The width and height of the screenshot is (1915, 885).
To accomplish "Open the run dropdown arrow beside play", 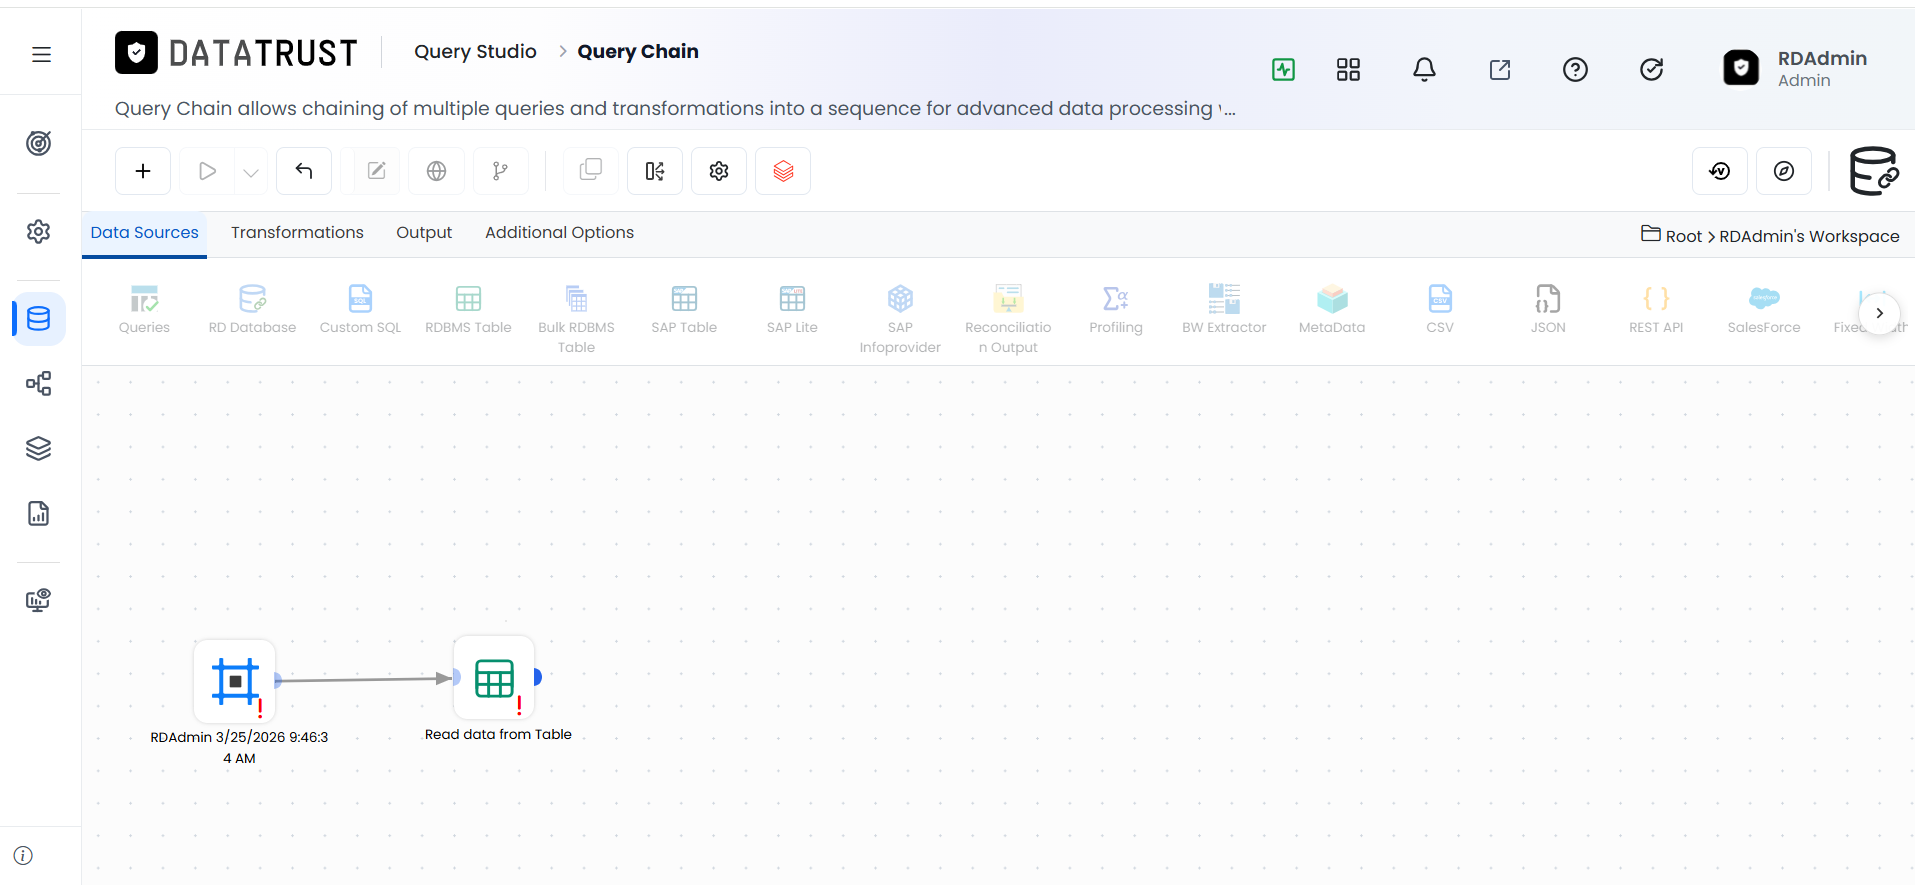I will point(251,172).
